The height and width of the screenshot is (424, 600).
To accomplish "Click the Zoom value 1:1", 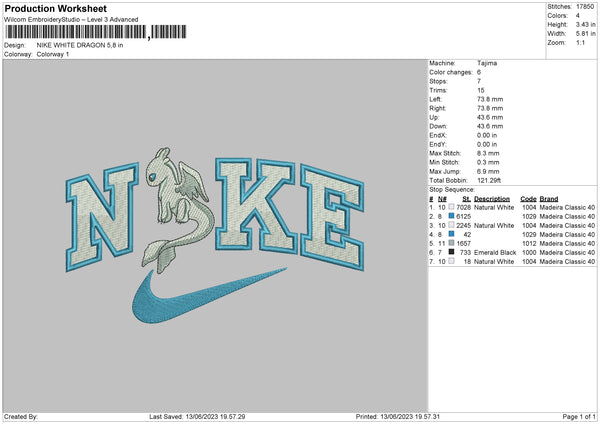I will 580,42.
